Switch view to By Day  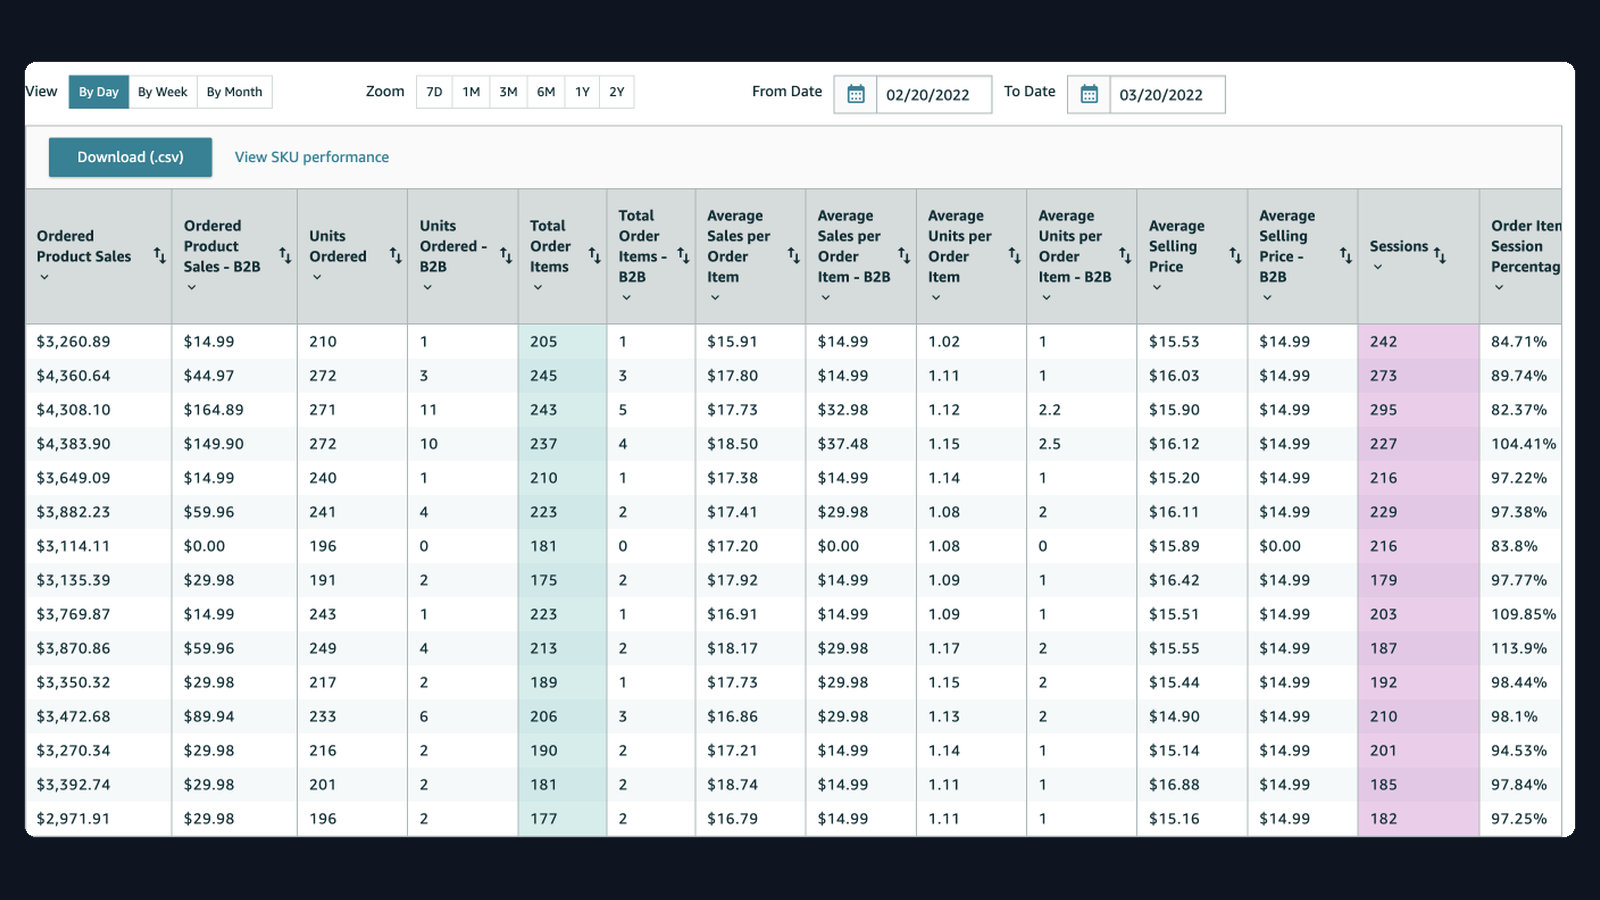click(99, 92)
